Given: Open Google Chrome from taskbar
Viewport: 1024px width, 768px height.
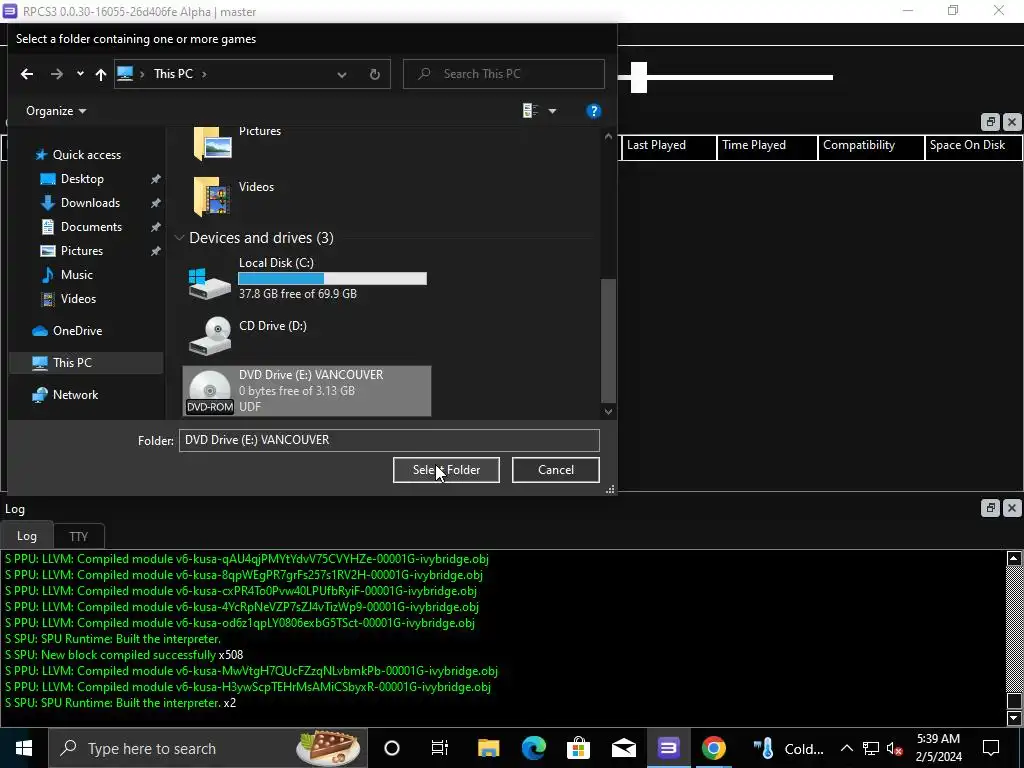Looking at the screenshot, I should point(713,748).
